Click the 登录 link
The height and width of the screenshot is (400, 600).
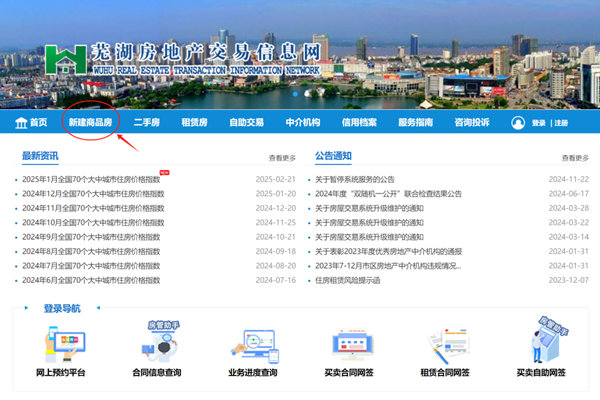539,123
